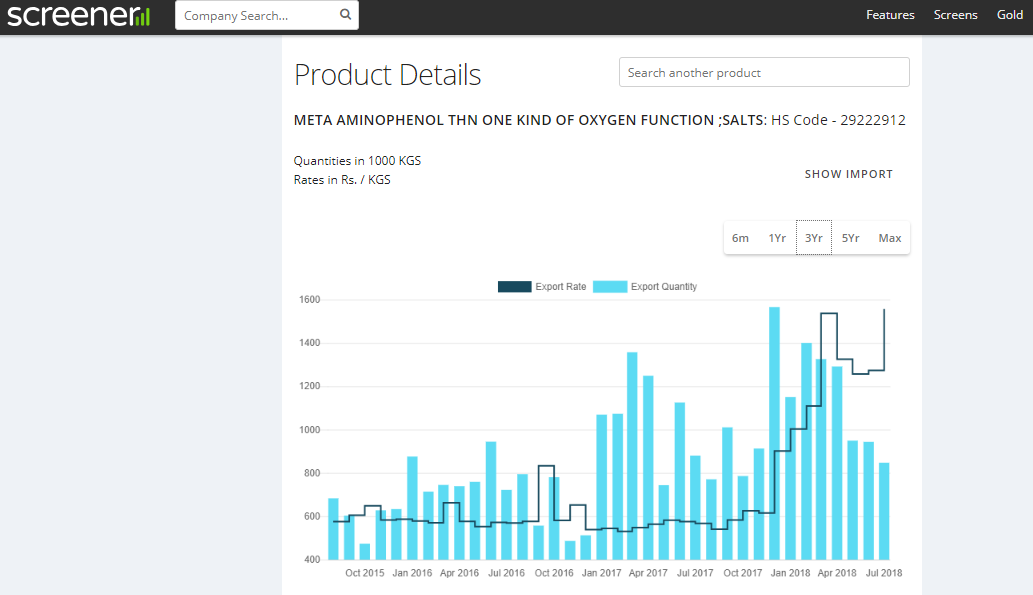Click the first bar in the chart

(333, 529)
